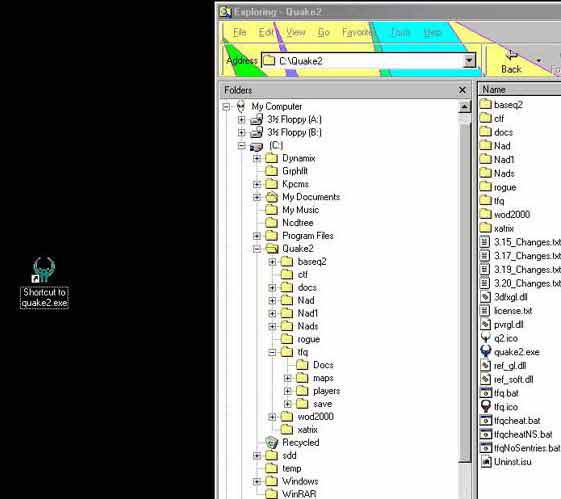
Task: Click the Back toolbar arrow icon
Action: pyautogui.click(x=512, y=55)
